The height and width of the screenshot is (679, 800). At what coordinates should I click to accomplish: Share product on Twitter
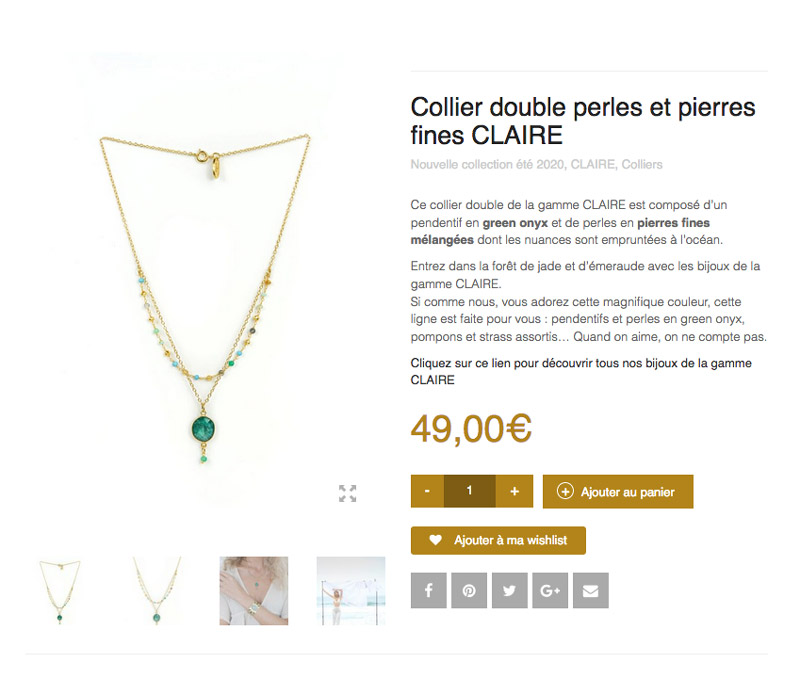pyautogui.click(x=509, y=590)
